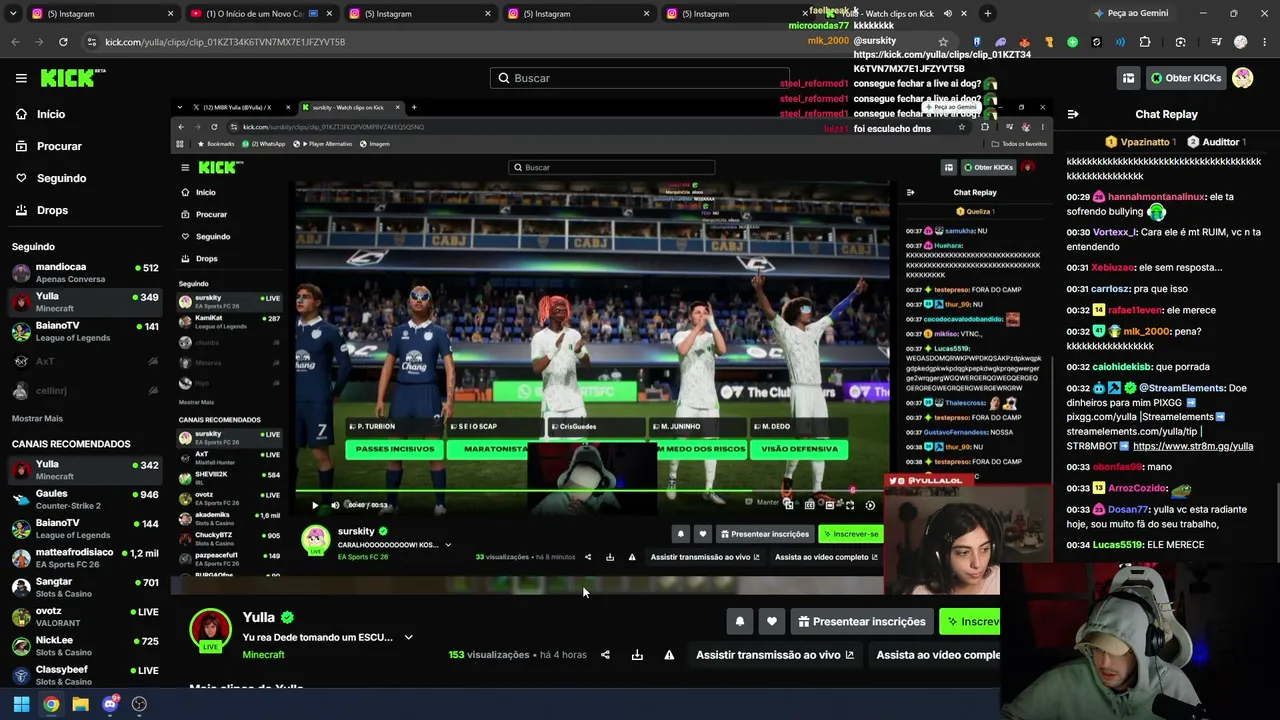The image size is (1280, 720).
Task: Open the Minecraft category link below the clip title
Action: tap(263, 655)
